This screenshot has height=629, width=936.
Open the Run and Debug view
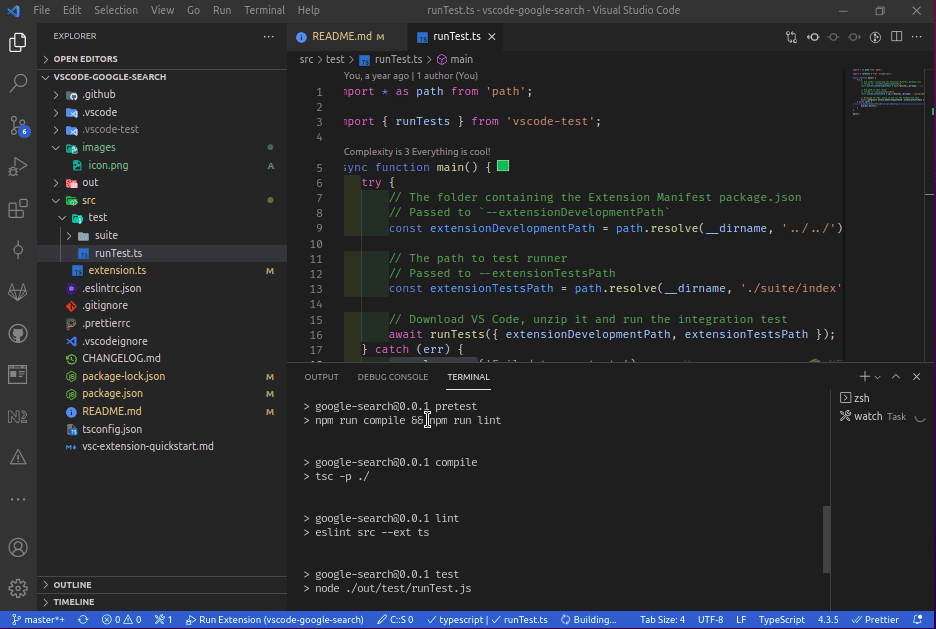click(18, 167)
